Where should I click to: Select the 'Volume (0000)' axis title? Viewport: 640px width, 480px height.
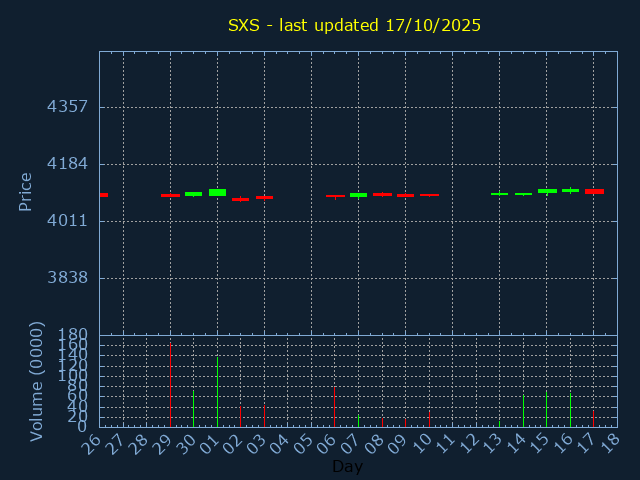37,381
